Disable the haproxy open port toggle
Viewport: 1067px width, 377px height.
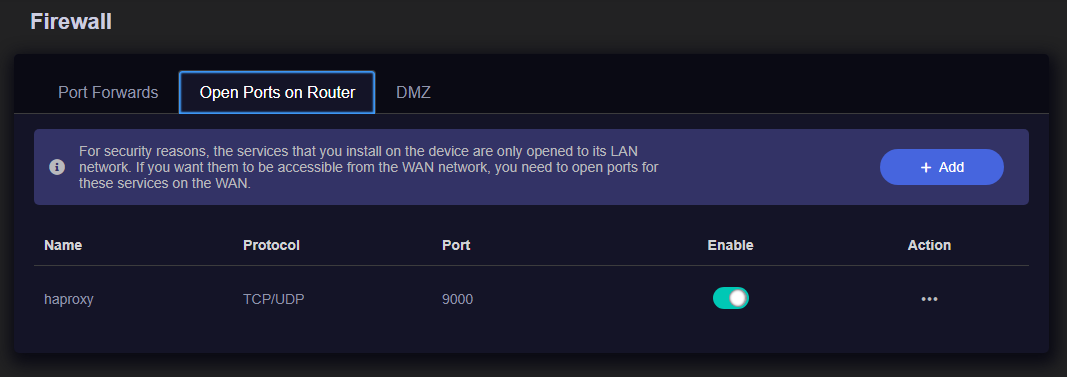[x=731, y=298]
